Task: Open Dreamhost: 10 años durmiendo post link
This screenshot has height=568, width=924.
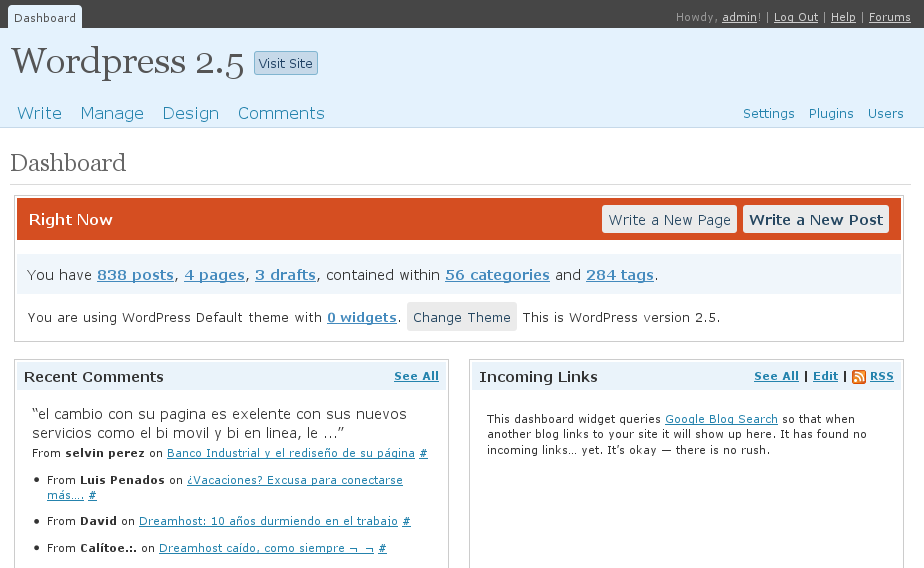Action: pyautogui.click(x=268, y=521)
